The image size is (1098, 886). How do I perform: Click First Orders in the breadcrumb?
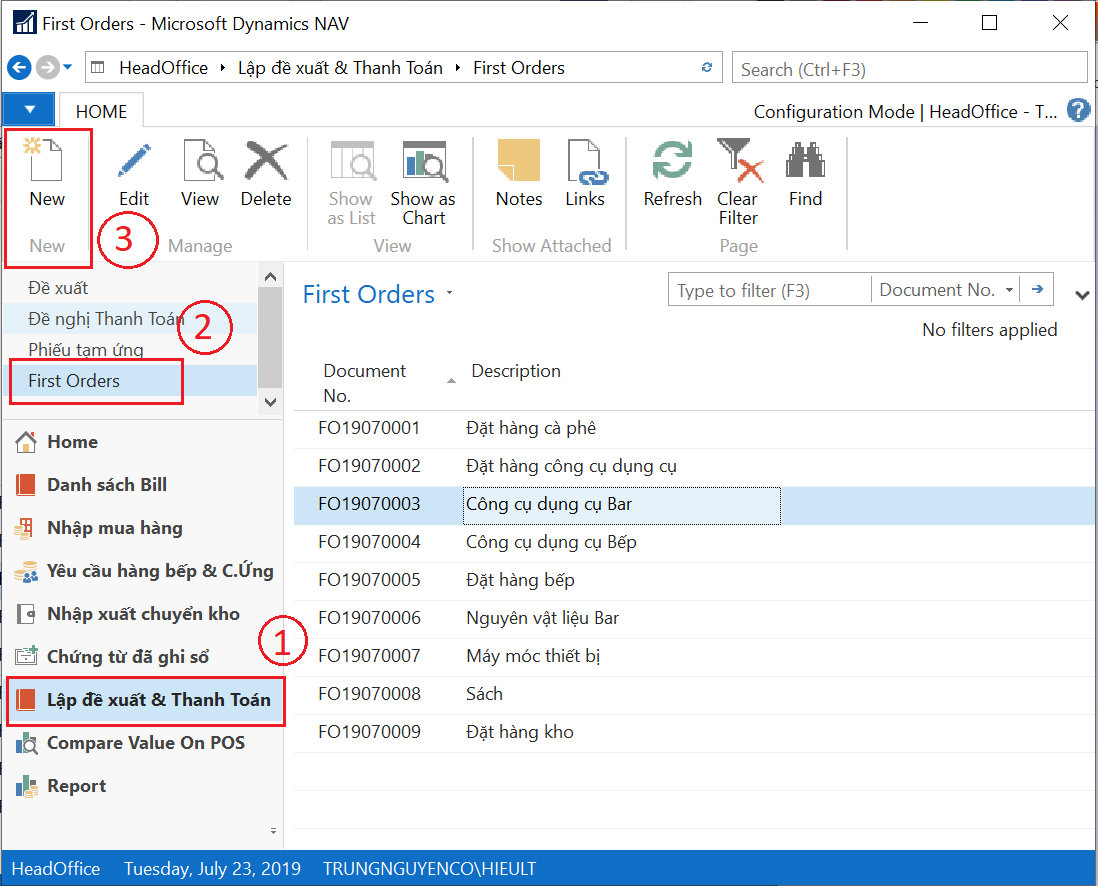pyautogui.click(x=519, y=68)
